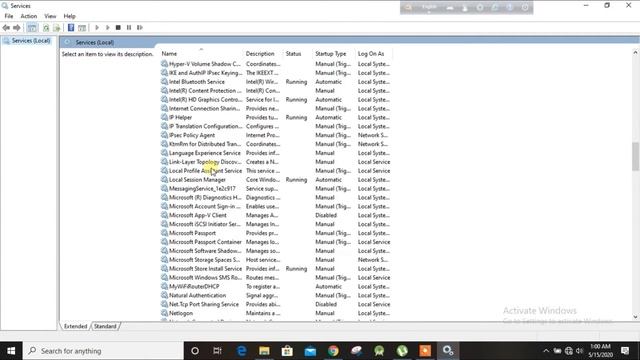Select the Microsoft Passport Container service
Screen dimensions: 640x360
(276, 242)
